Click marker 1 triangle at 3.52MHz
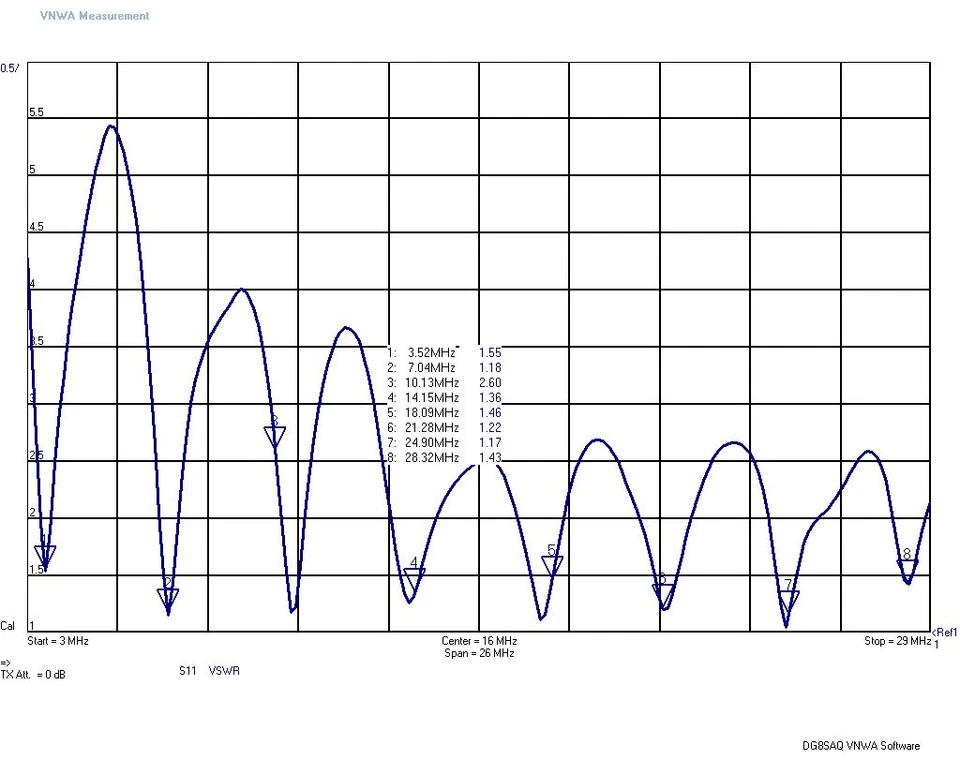 click(45, 556)
